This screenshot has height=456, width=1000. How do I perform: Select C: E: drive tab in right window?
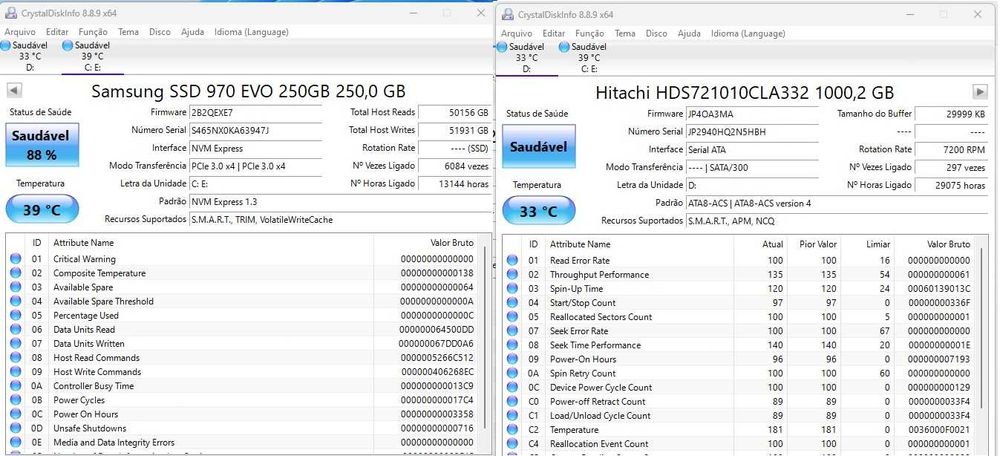coord(589,57)
